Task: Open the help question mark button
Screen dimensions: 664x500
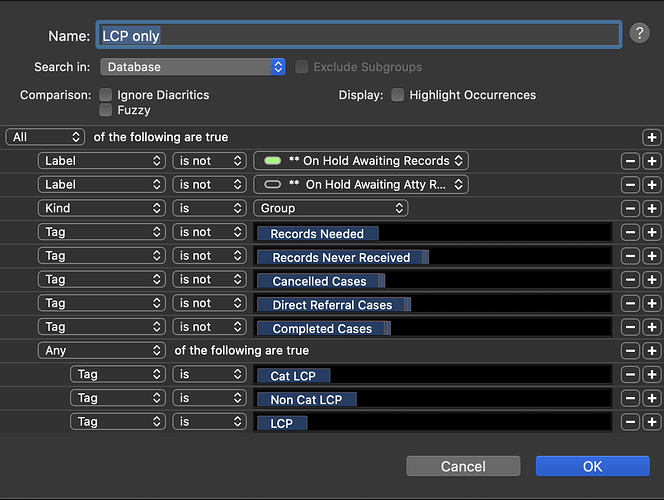Action: click(x=639, y=33)
